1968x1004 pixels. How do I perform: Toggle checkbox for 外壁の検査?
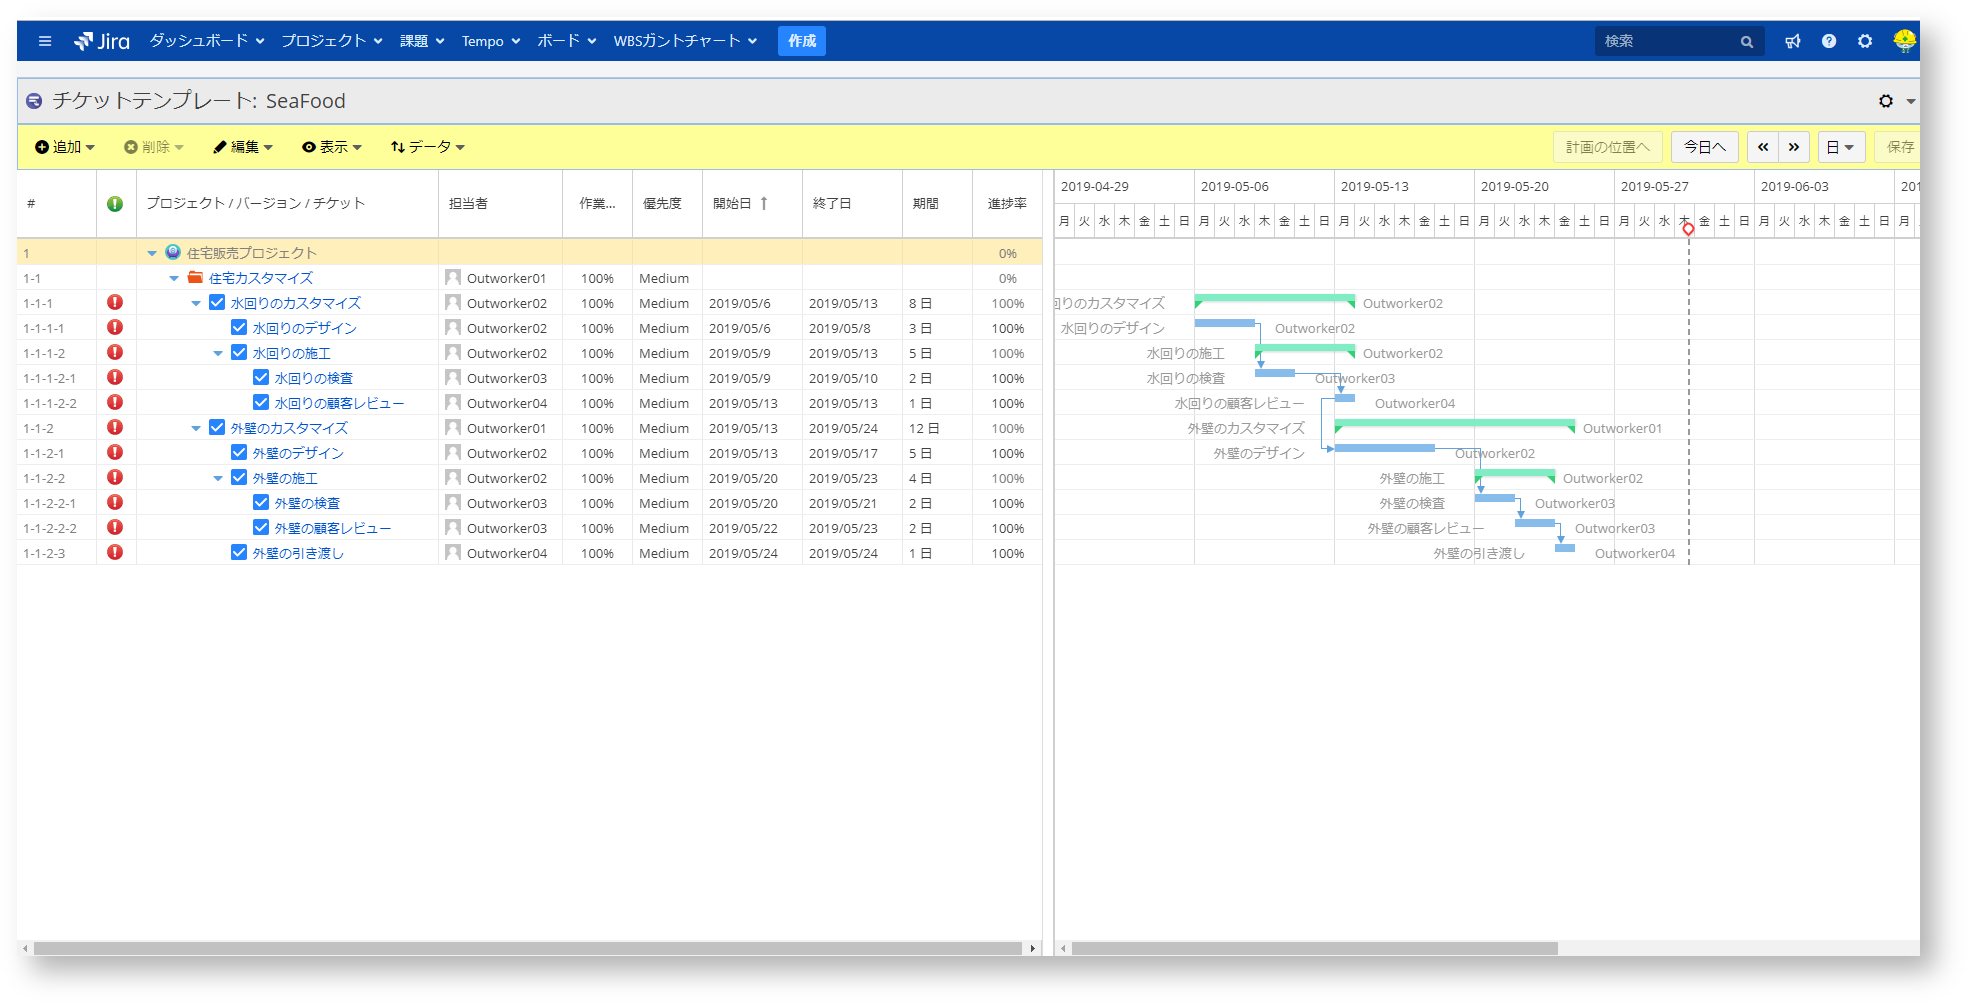(x=261, y=502)
